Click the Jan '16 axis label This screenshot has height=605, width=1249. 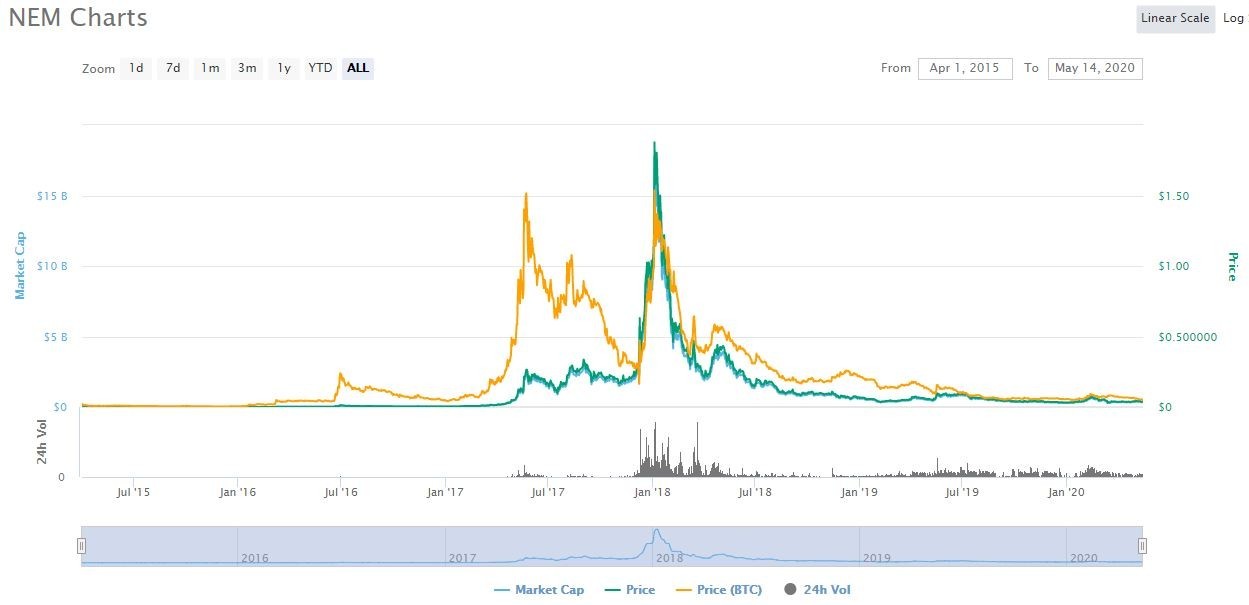point(237,492)
